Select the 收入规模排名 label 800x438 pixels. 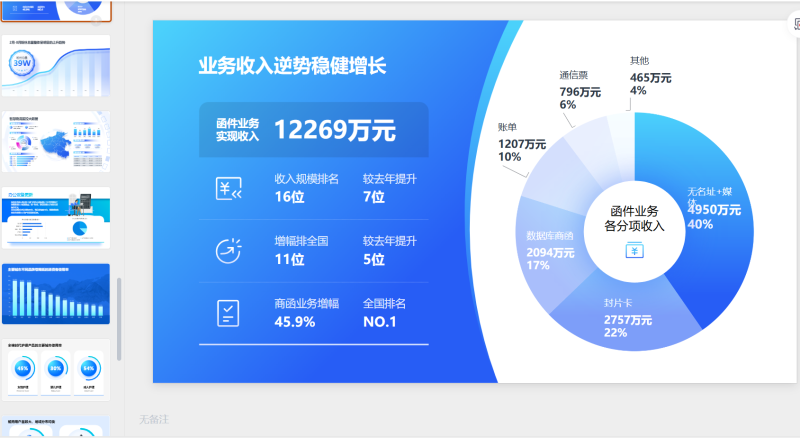[306, 179]
